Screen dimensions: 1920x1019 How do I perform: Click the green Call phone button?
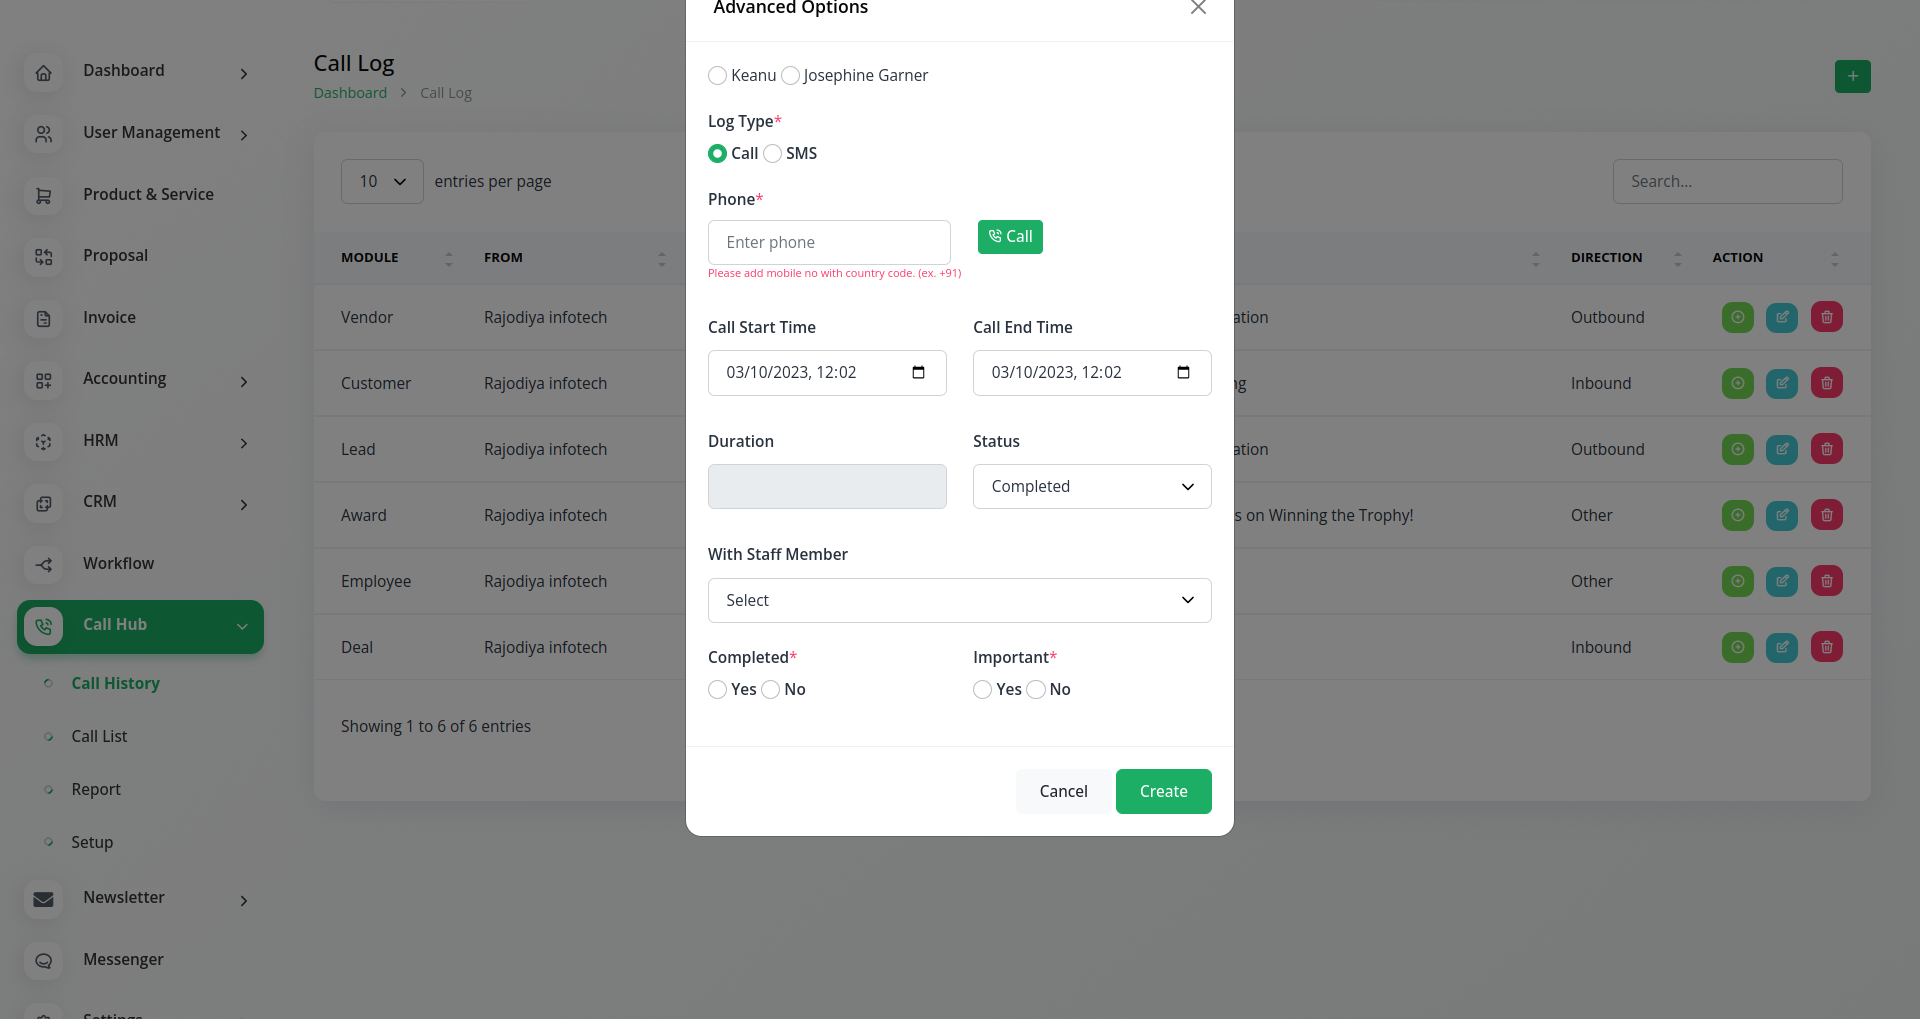click(1010, 237)
